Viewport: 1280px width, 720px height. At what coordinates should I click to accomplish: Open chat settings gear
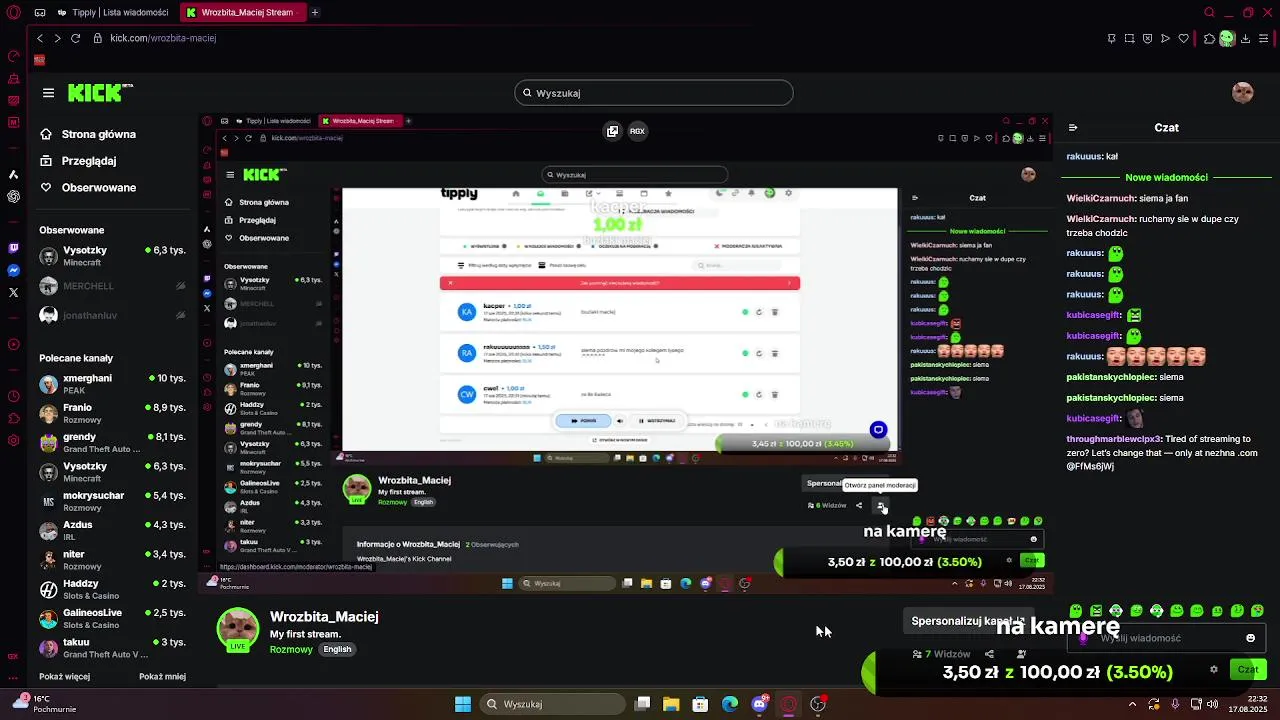[1214, 670]
